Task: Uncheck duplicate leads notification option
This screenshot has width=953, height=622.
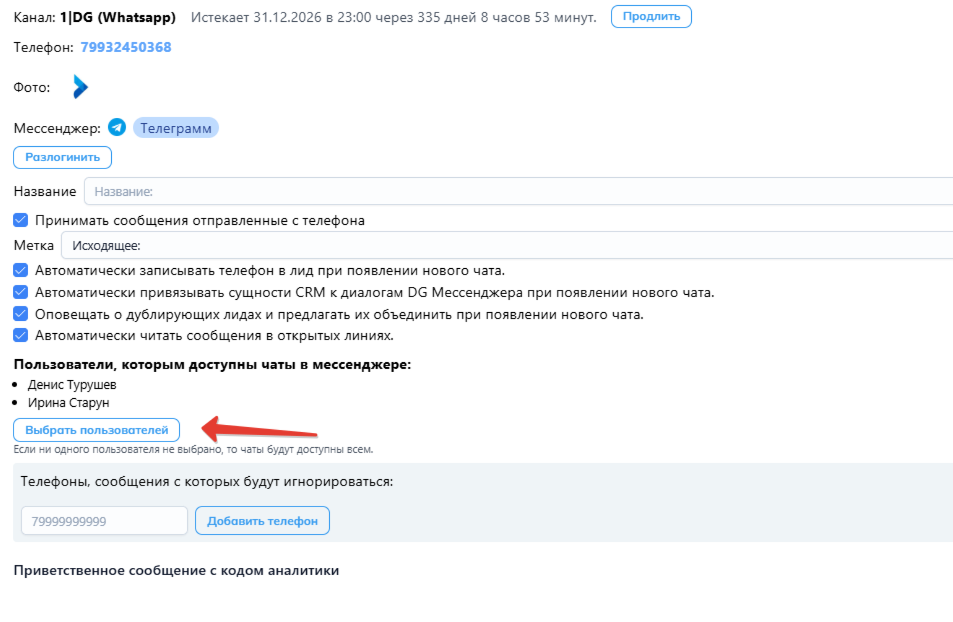Action: coord(21,314)
